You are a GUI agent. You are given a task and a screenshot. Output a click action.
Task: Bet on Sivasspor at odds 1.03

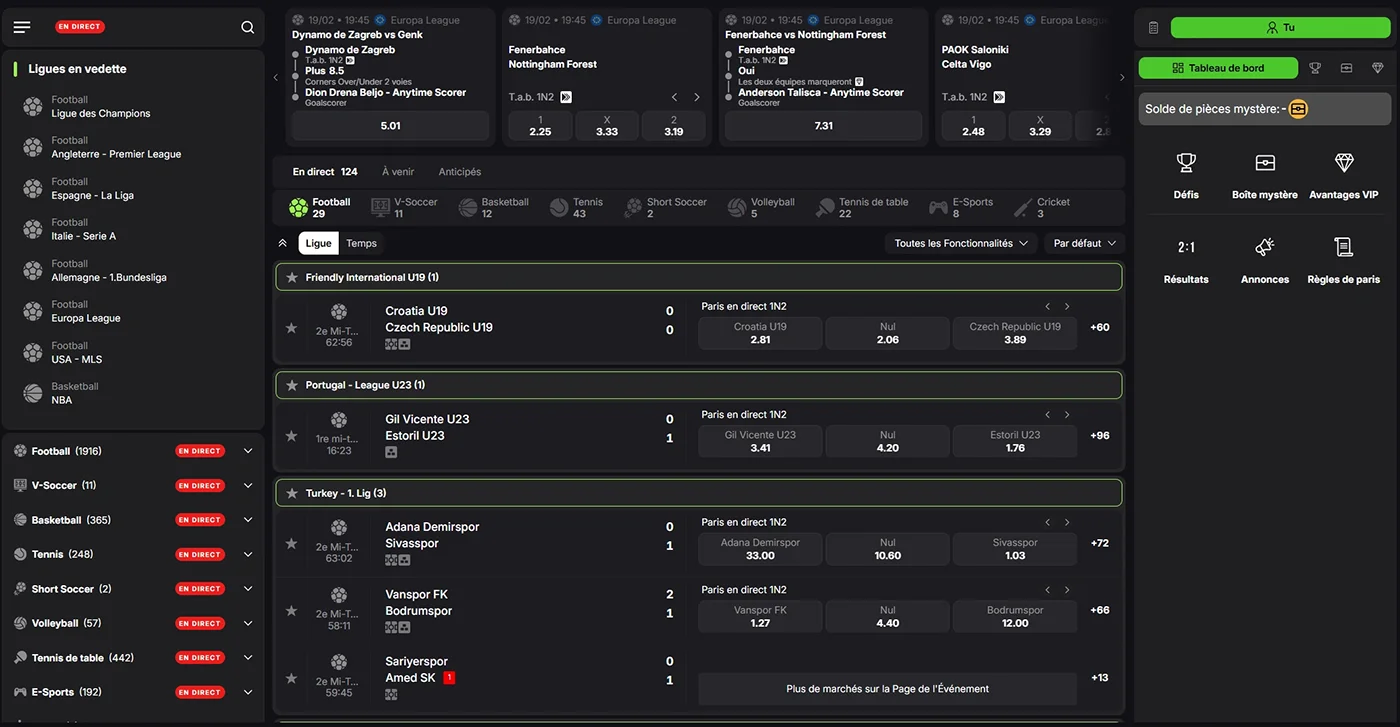tap(1015, 549)
